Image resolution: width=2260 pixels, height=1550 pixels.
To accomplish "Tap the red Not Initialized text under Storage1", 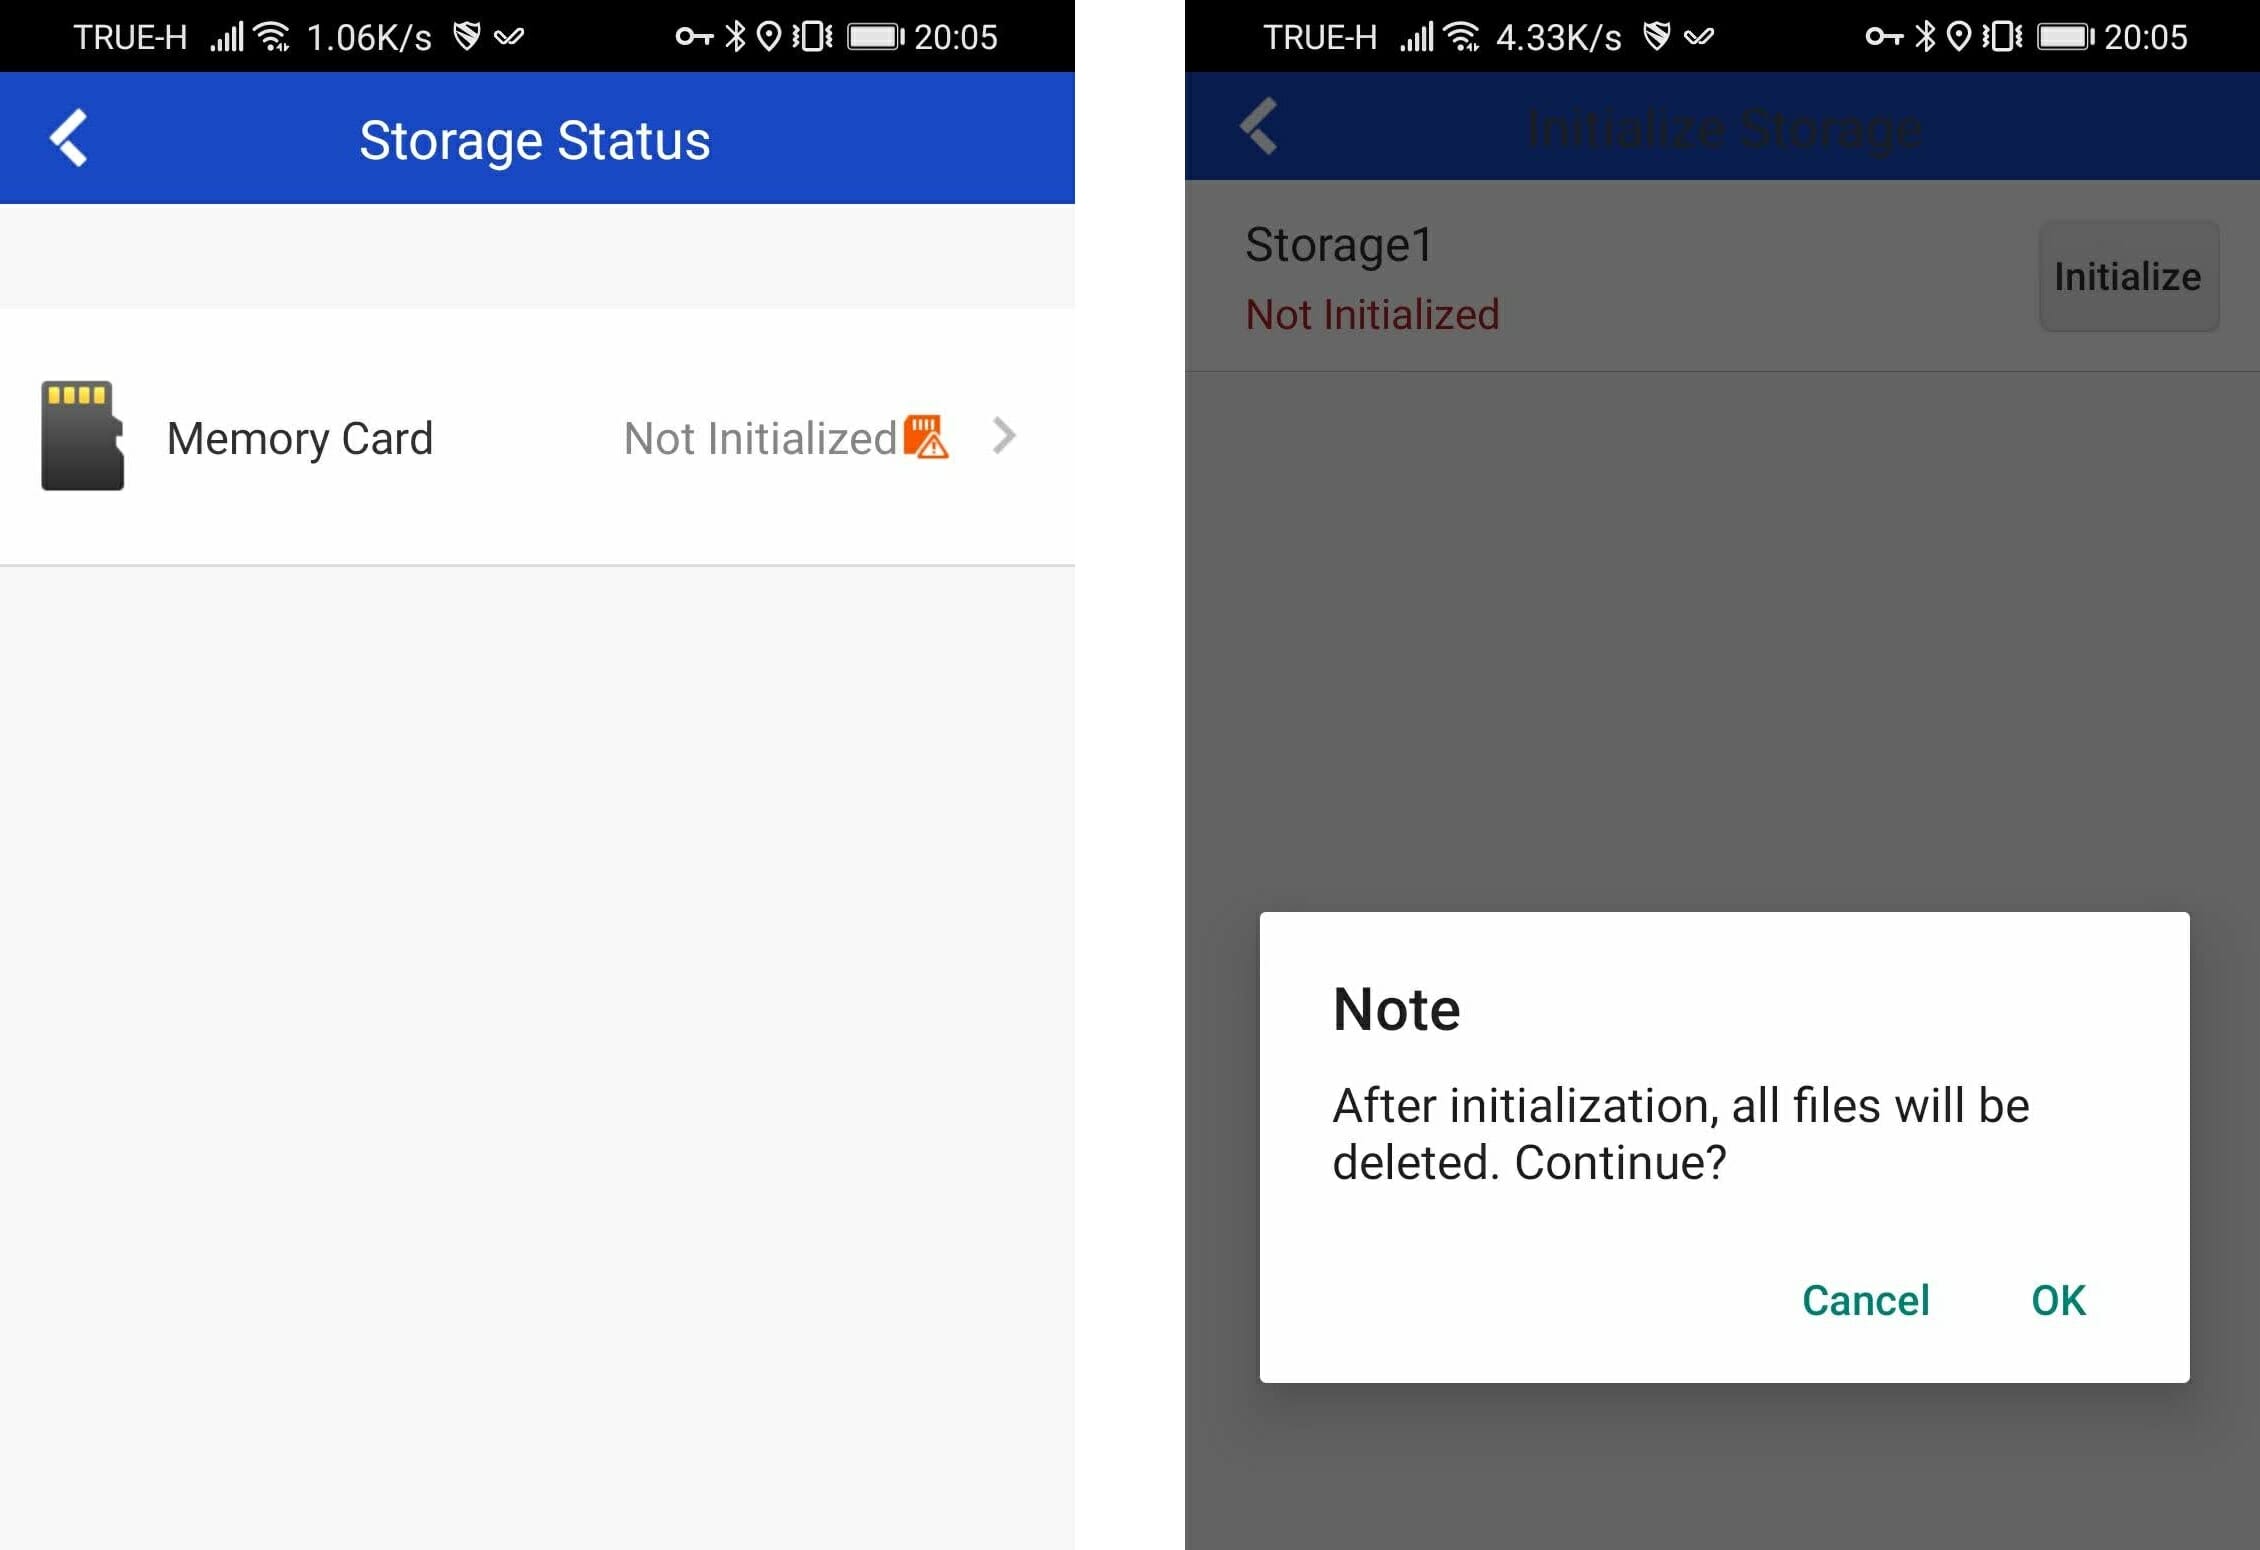I will 1372,314.
